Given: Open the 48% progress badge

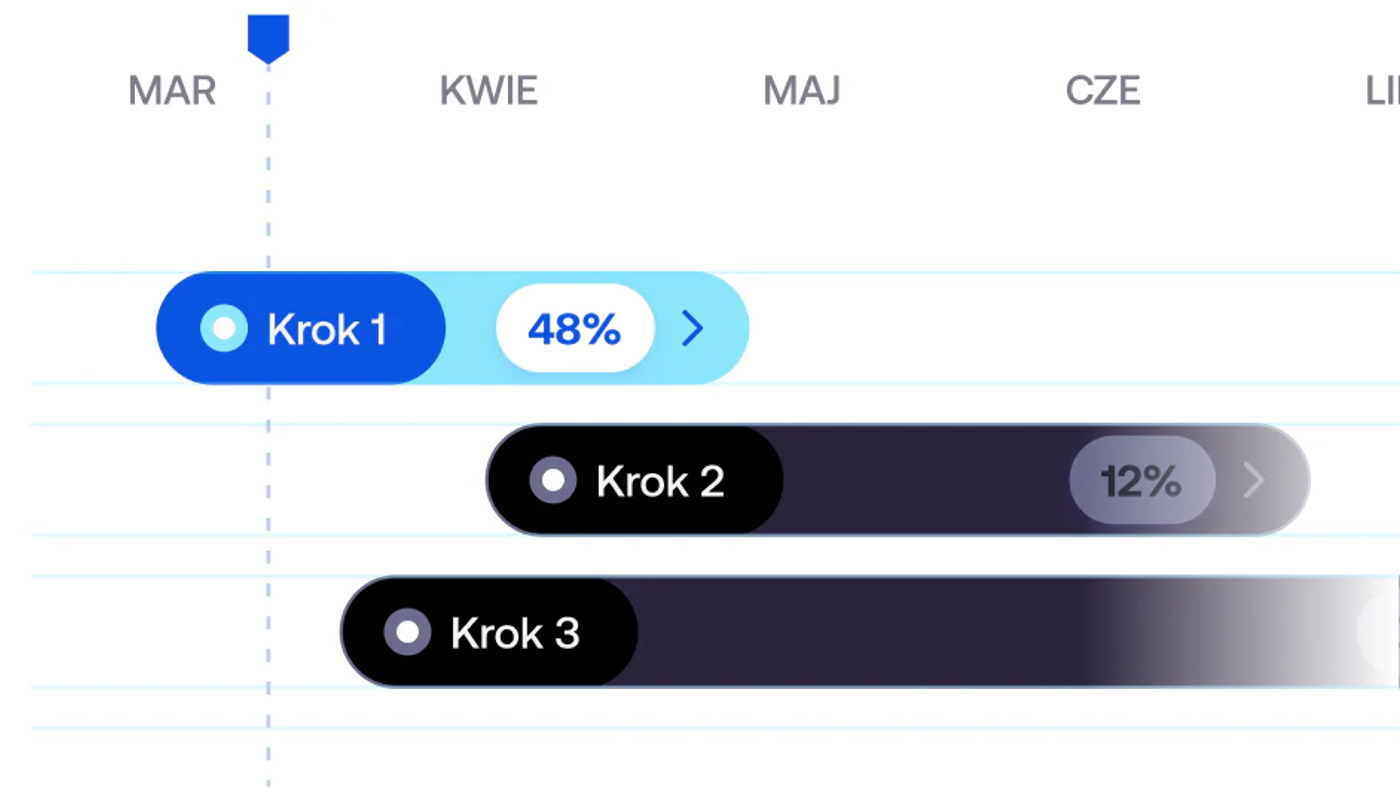Looking at the screenshot, I should pyautogui.click(x=575, y=328).
